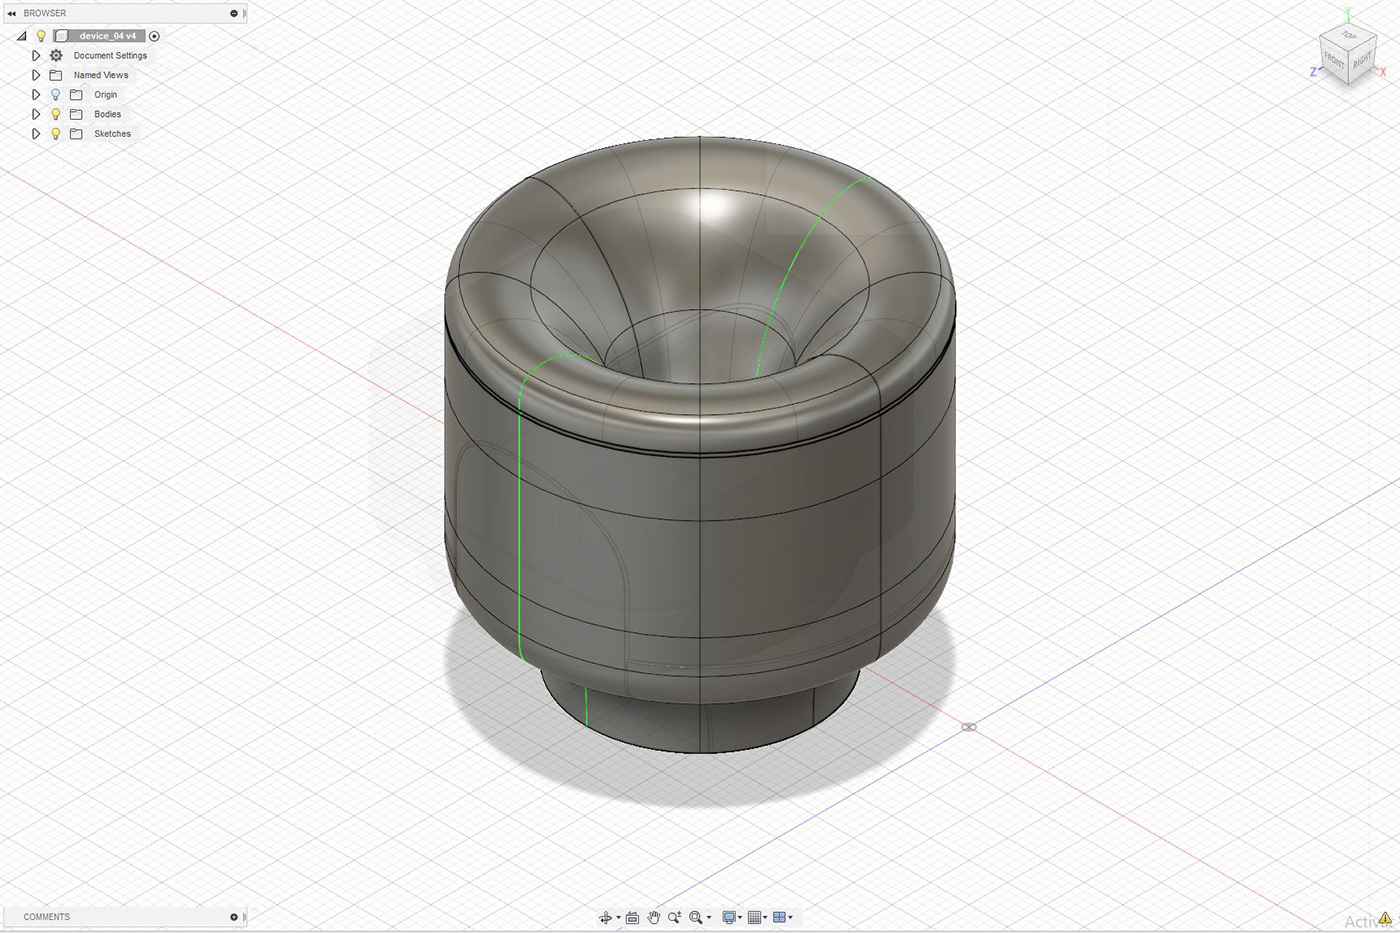The width and height of the screenshot is (1400, 933).
Task: Activate the Look At tool
Action: (x=632, y=917)
